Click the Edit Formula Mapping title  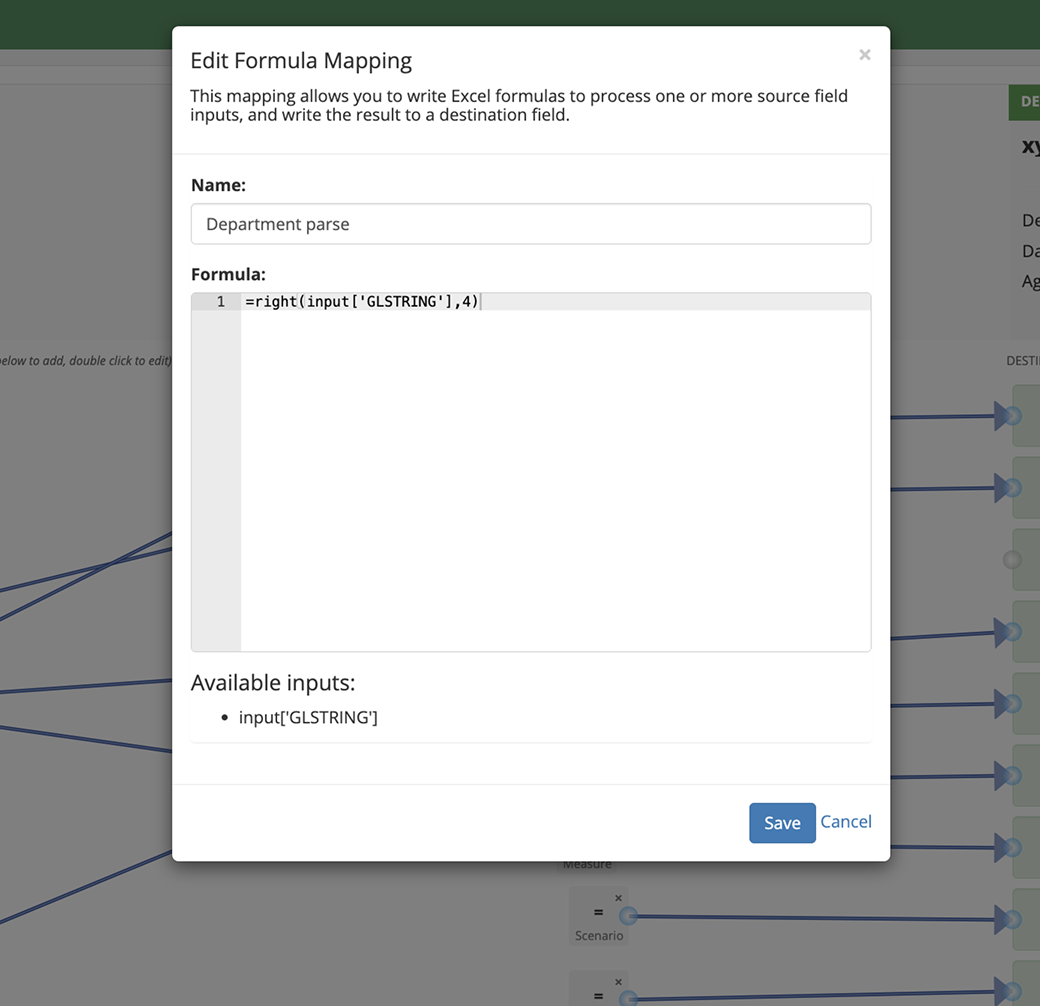click(x=301, y=61)
